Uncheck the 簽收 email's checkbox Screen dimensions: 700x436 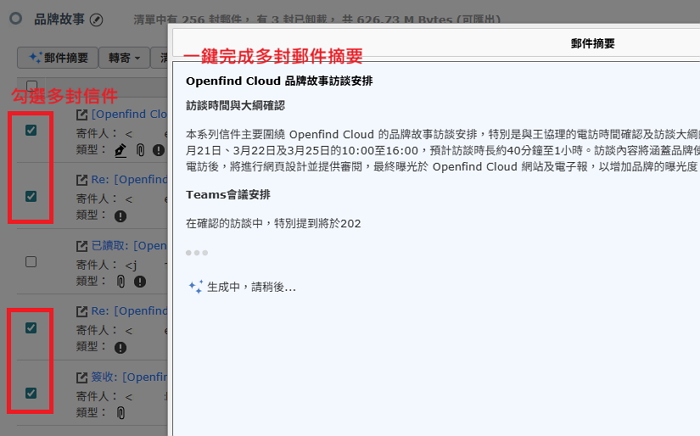31,393
